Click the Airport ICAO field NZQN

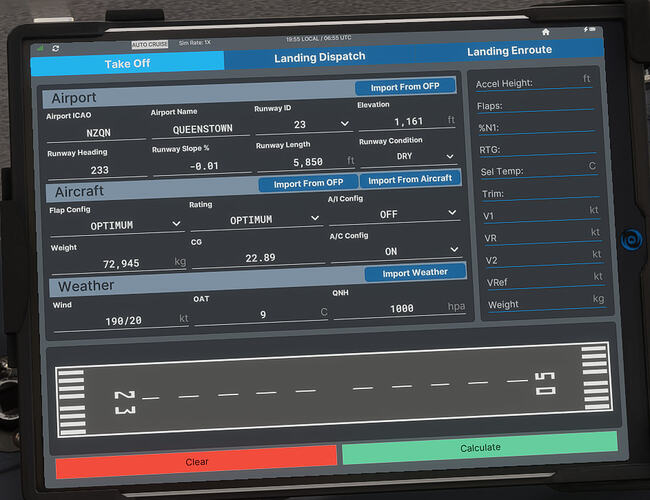click(x=97, y=133)
